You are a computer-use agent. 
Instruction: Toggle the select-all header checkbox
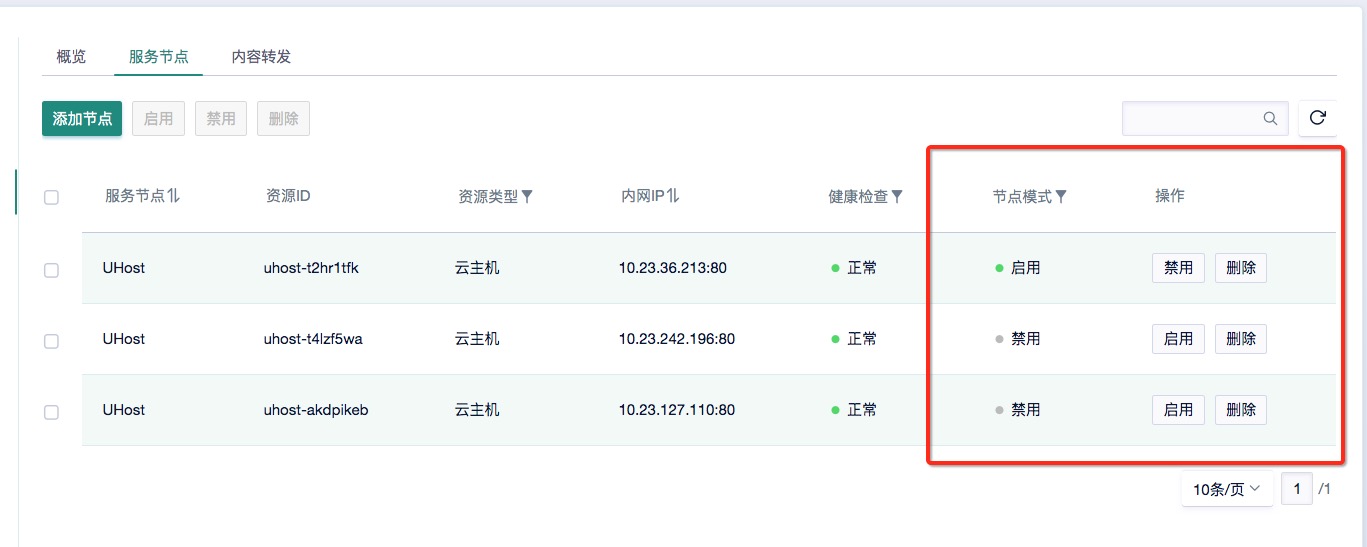pos(52,198)
